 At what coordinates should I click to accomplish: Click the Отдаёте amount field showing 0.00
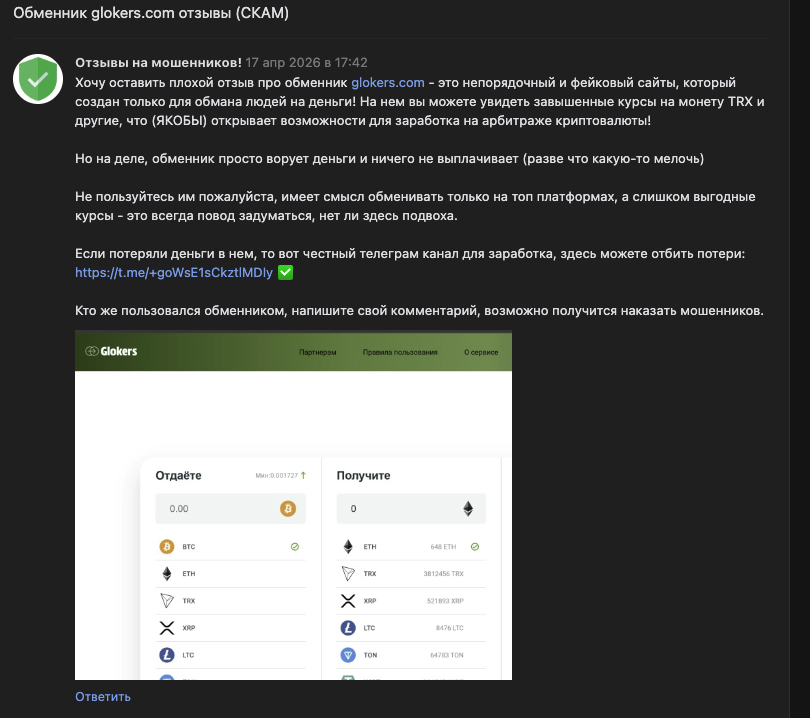(215, 509)
